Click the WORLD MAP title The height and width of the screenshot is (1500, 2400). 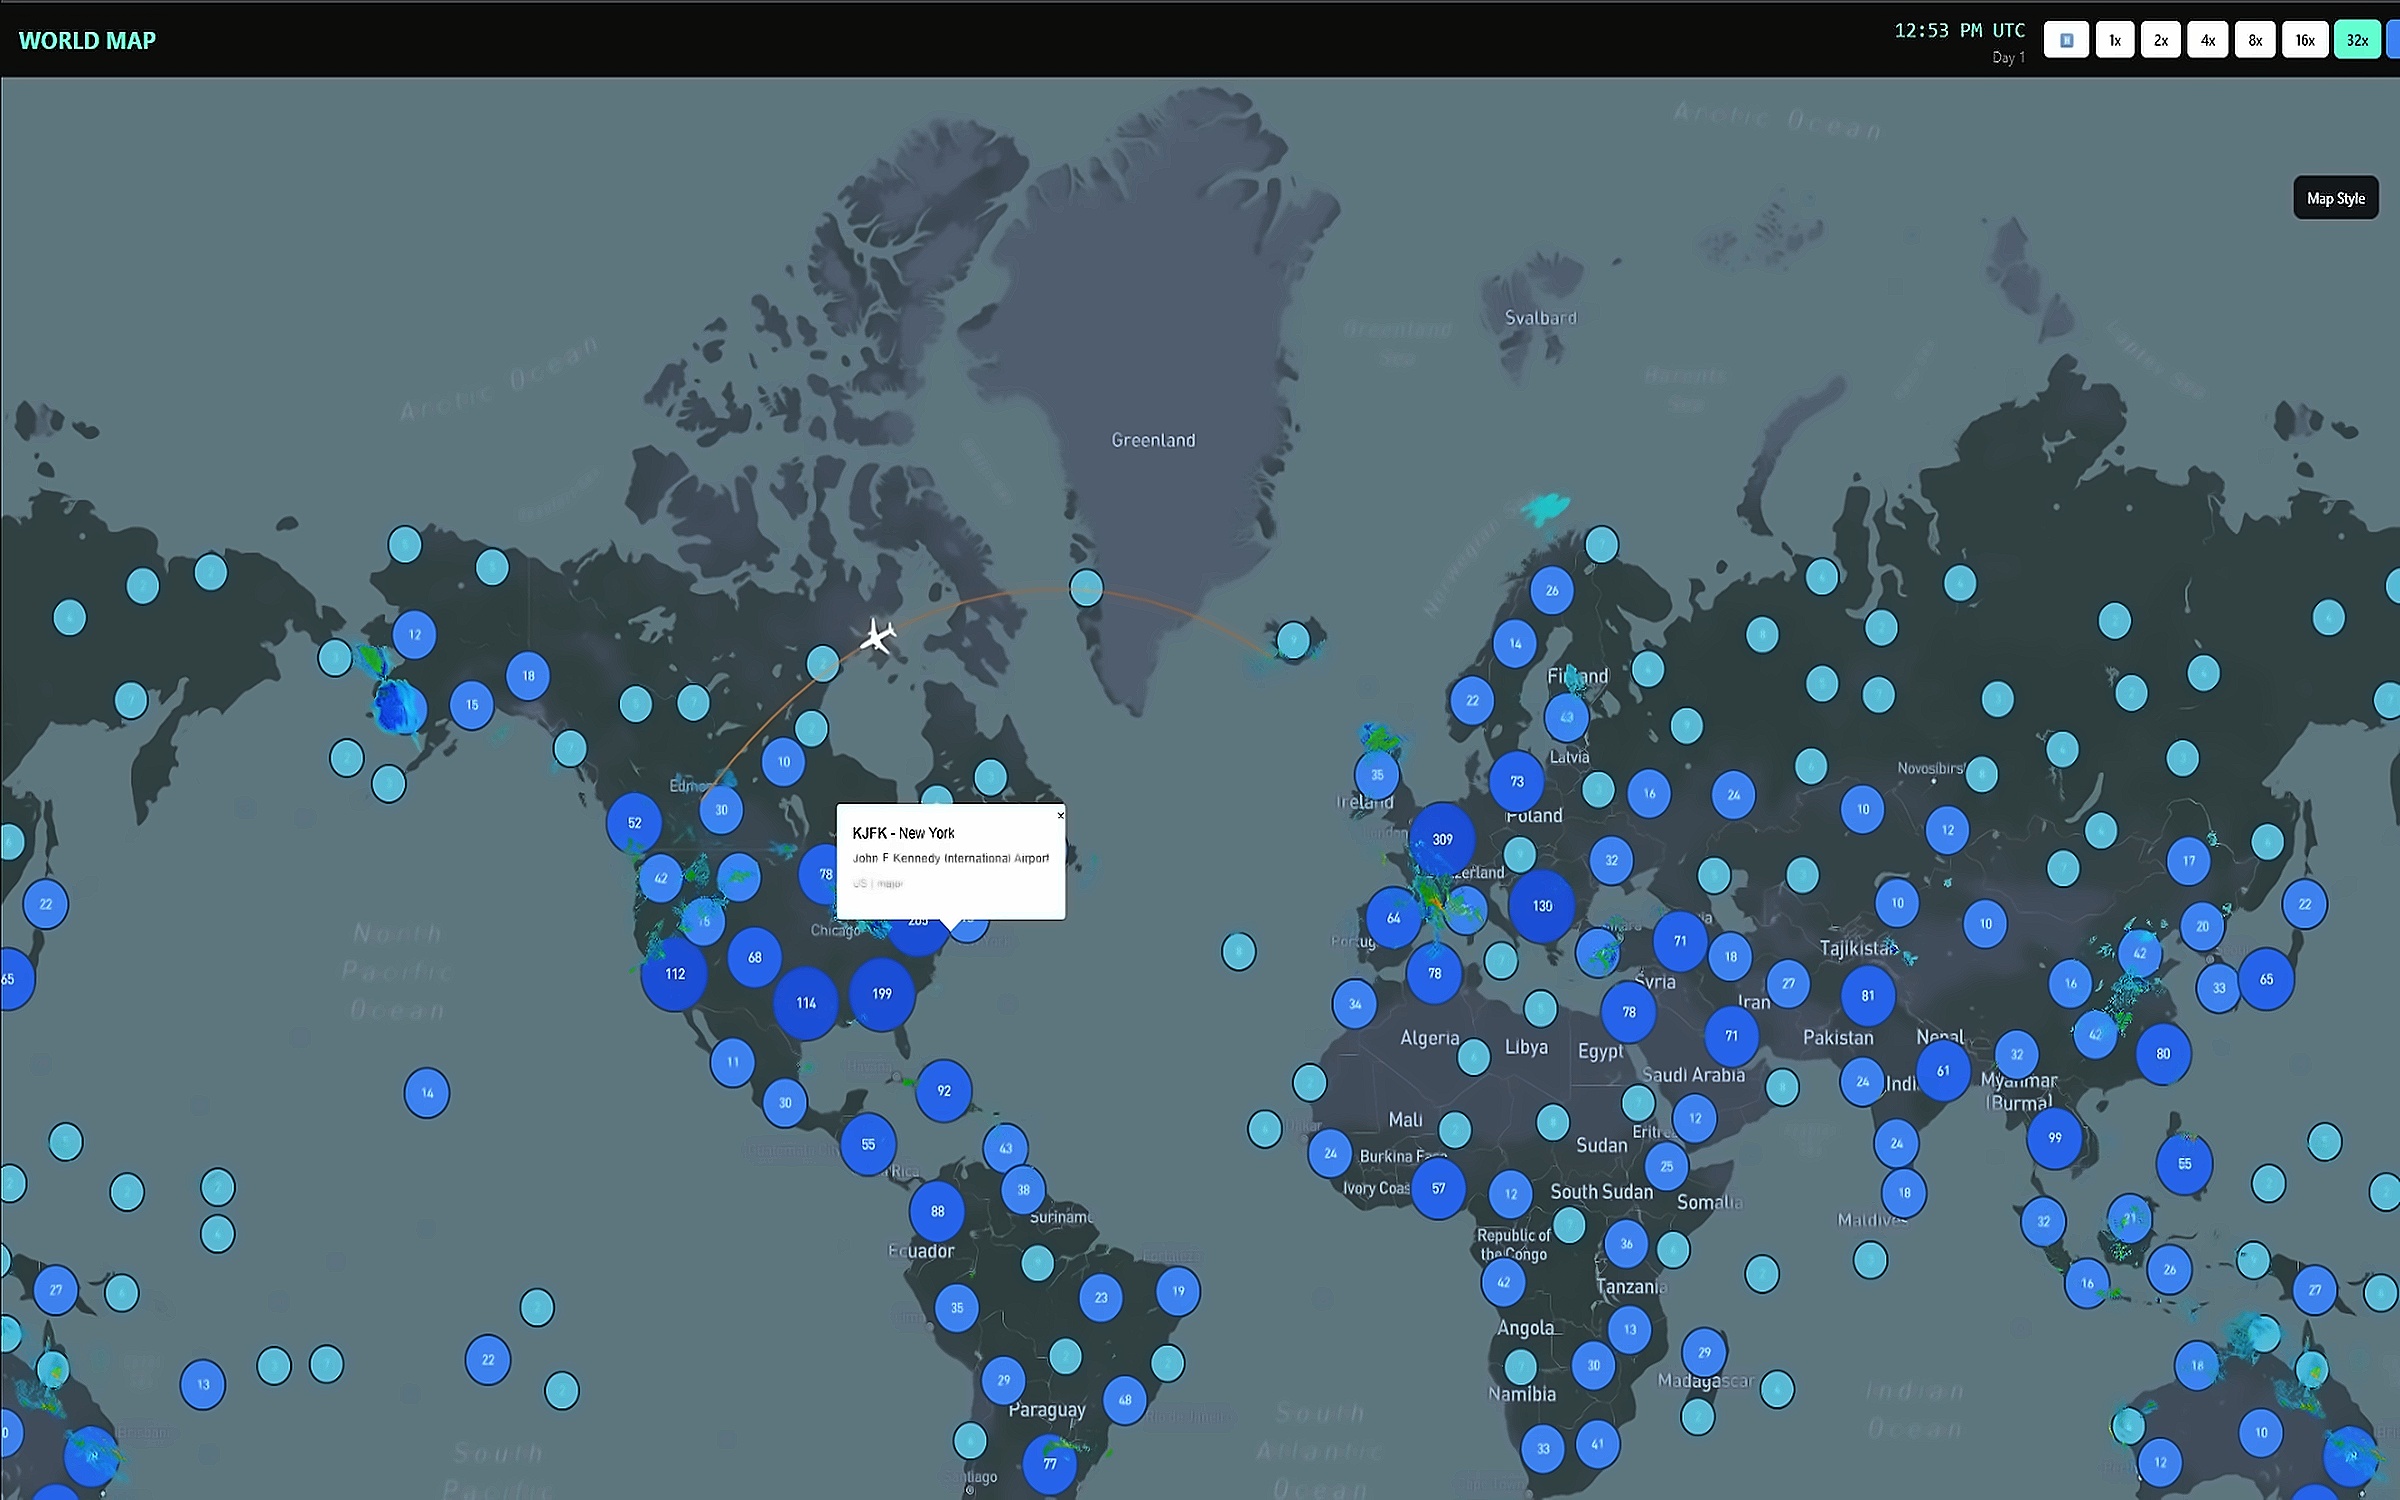pos(87,40)
